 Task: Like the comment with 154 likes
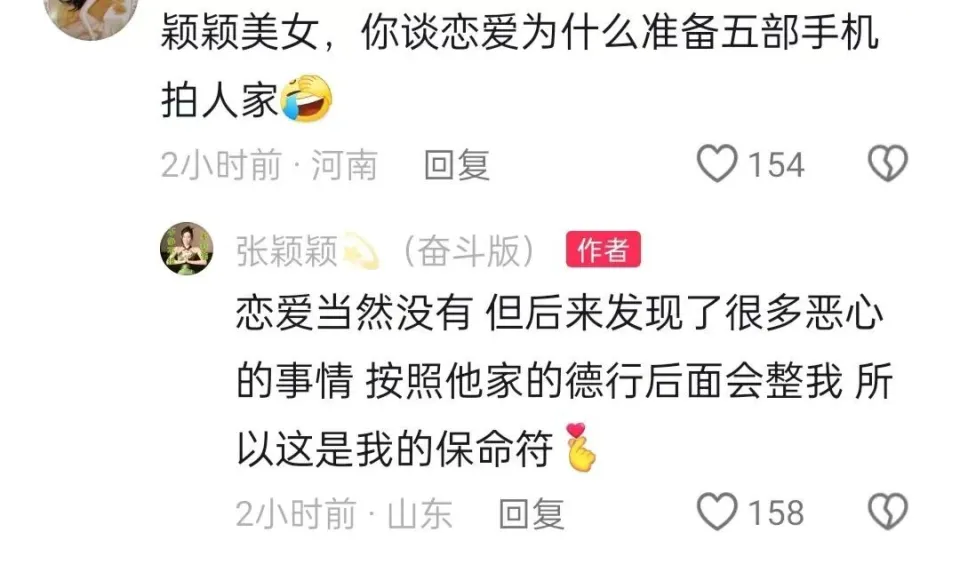pos(717,164)
